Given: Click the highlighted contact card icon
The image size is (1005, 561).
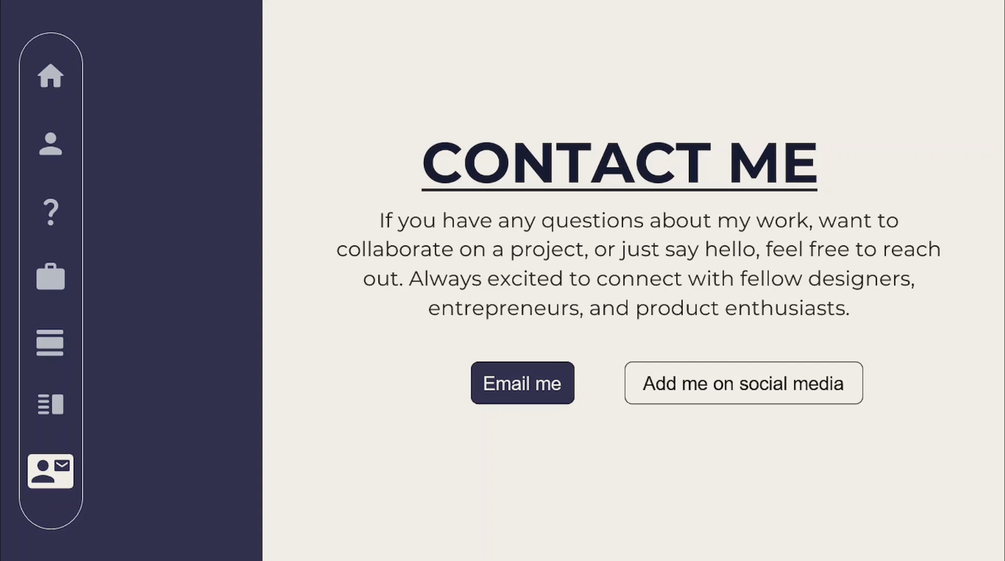Looking at the screenshot, I should [51, 471].
